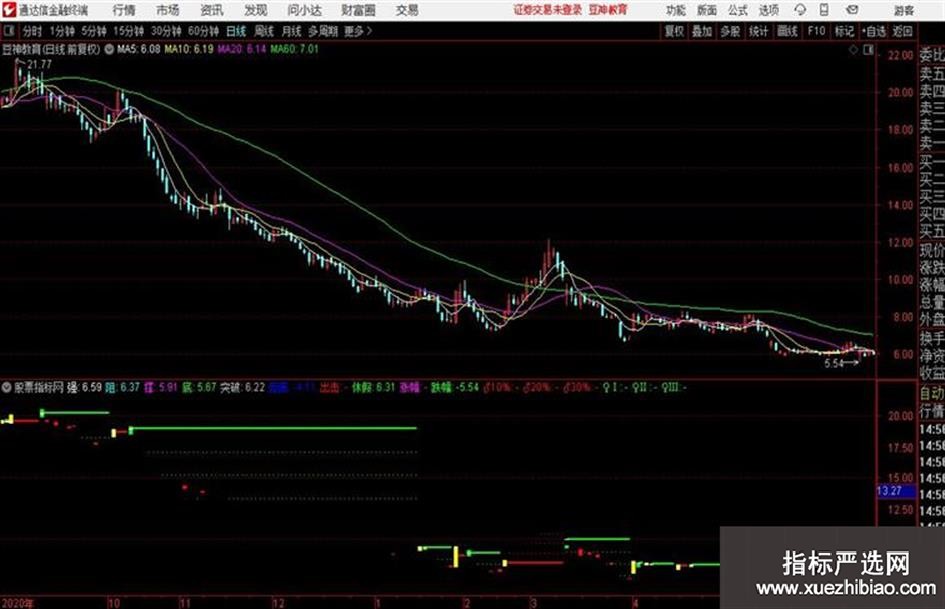945x609 pixels.
Task: Expand the 更多 periods list
Action: click(x=358, y=31)
